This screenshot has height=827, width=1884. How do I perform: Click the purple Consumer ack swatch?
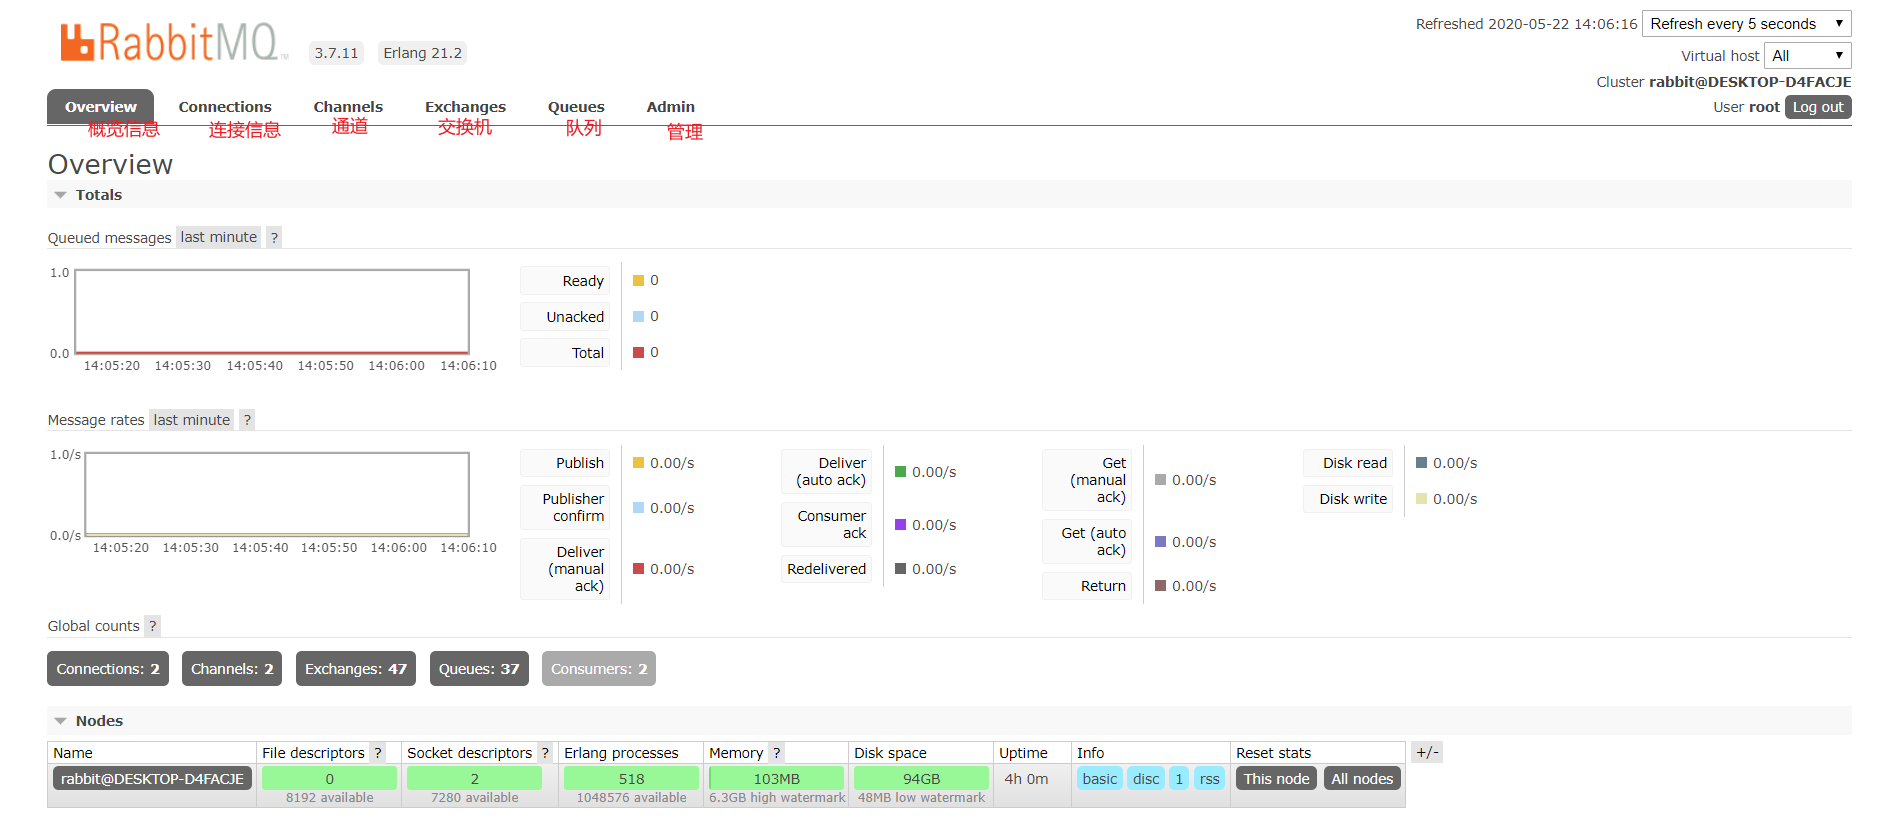click(x=900, y=525)
